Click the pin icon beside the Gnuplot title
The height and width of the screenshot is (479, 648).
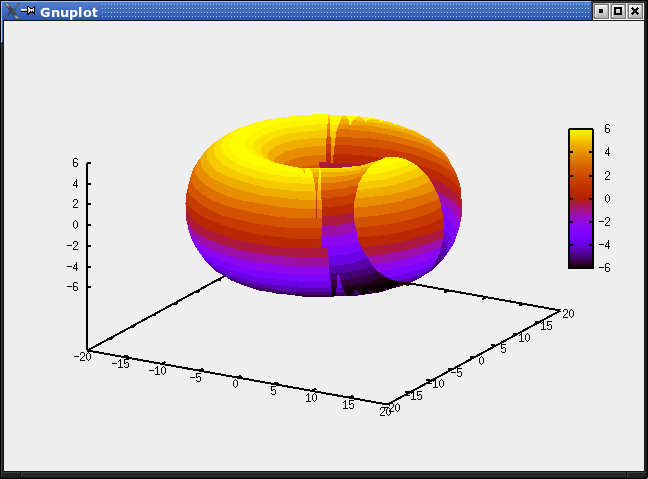[x=28, y=11]
